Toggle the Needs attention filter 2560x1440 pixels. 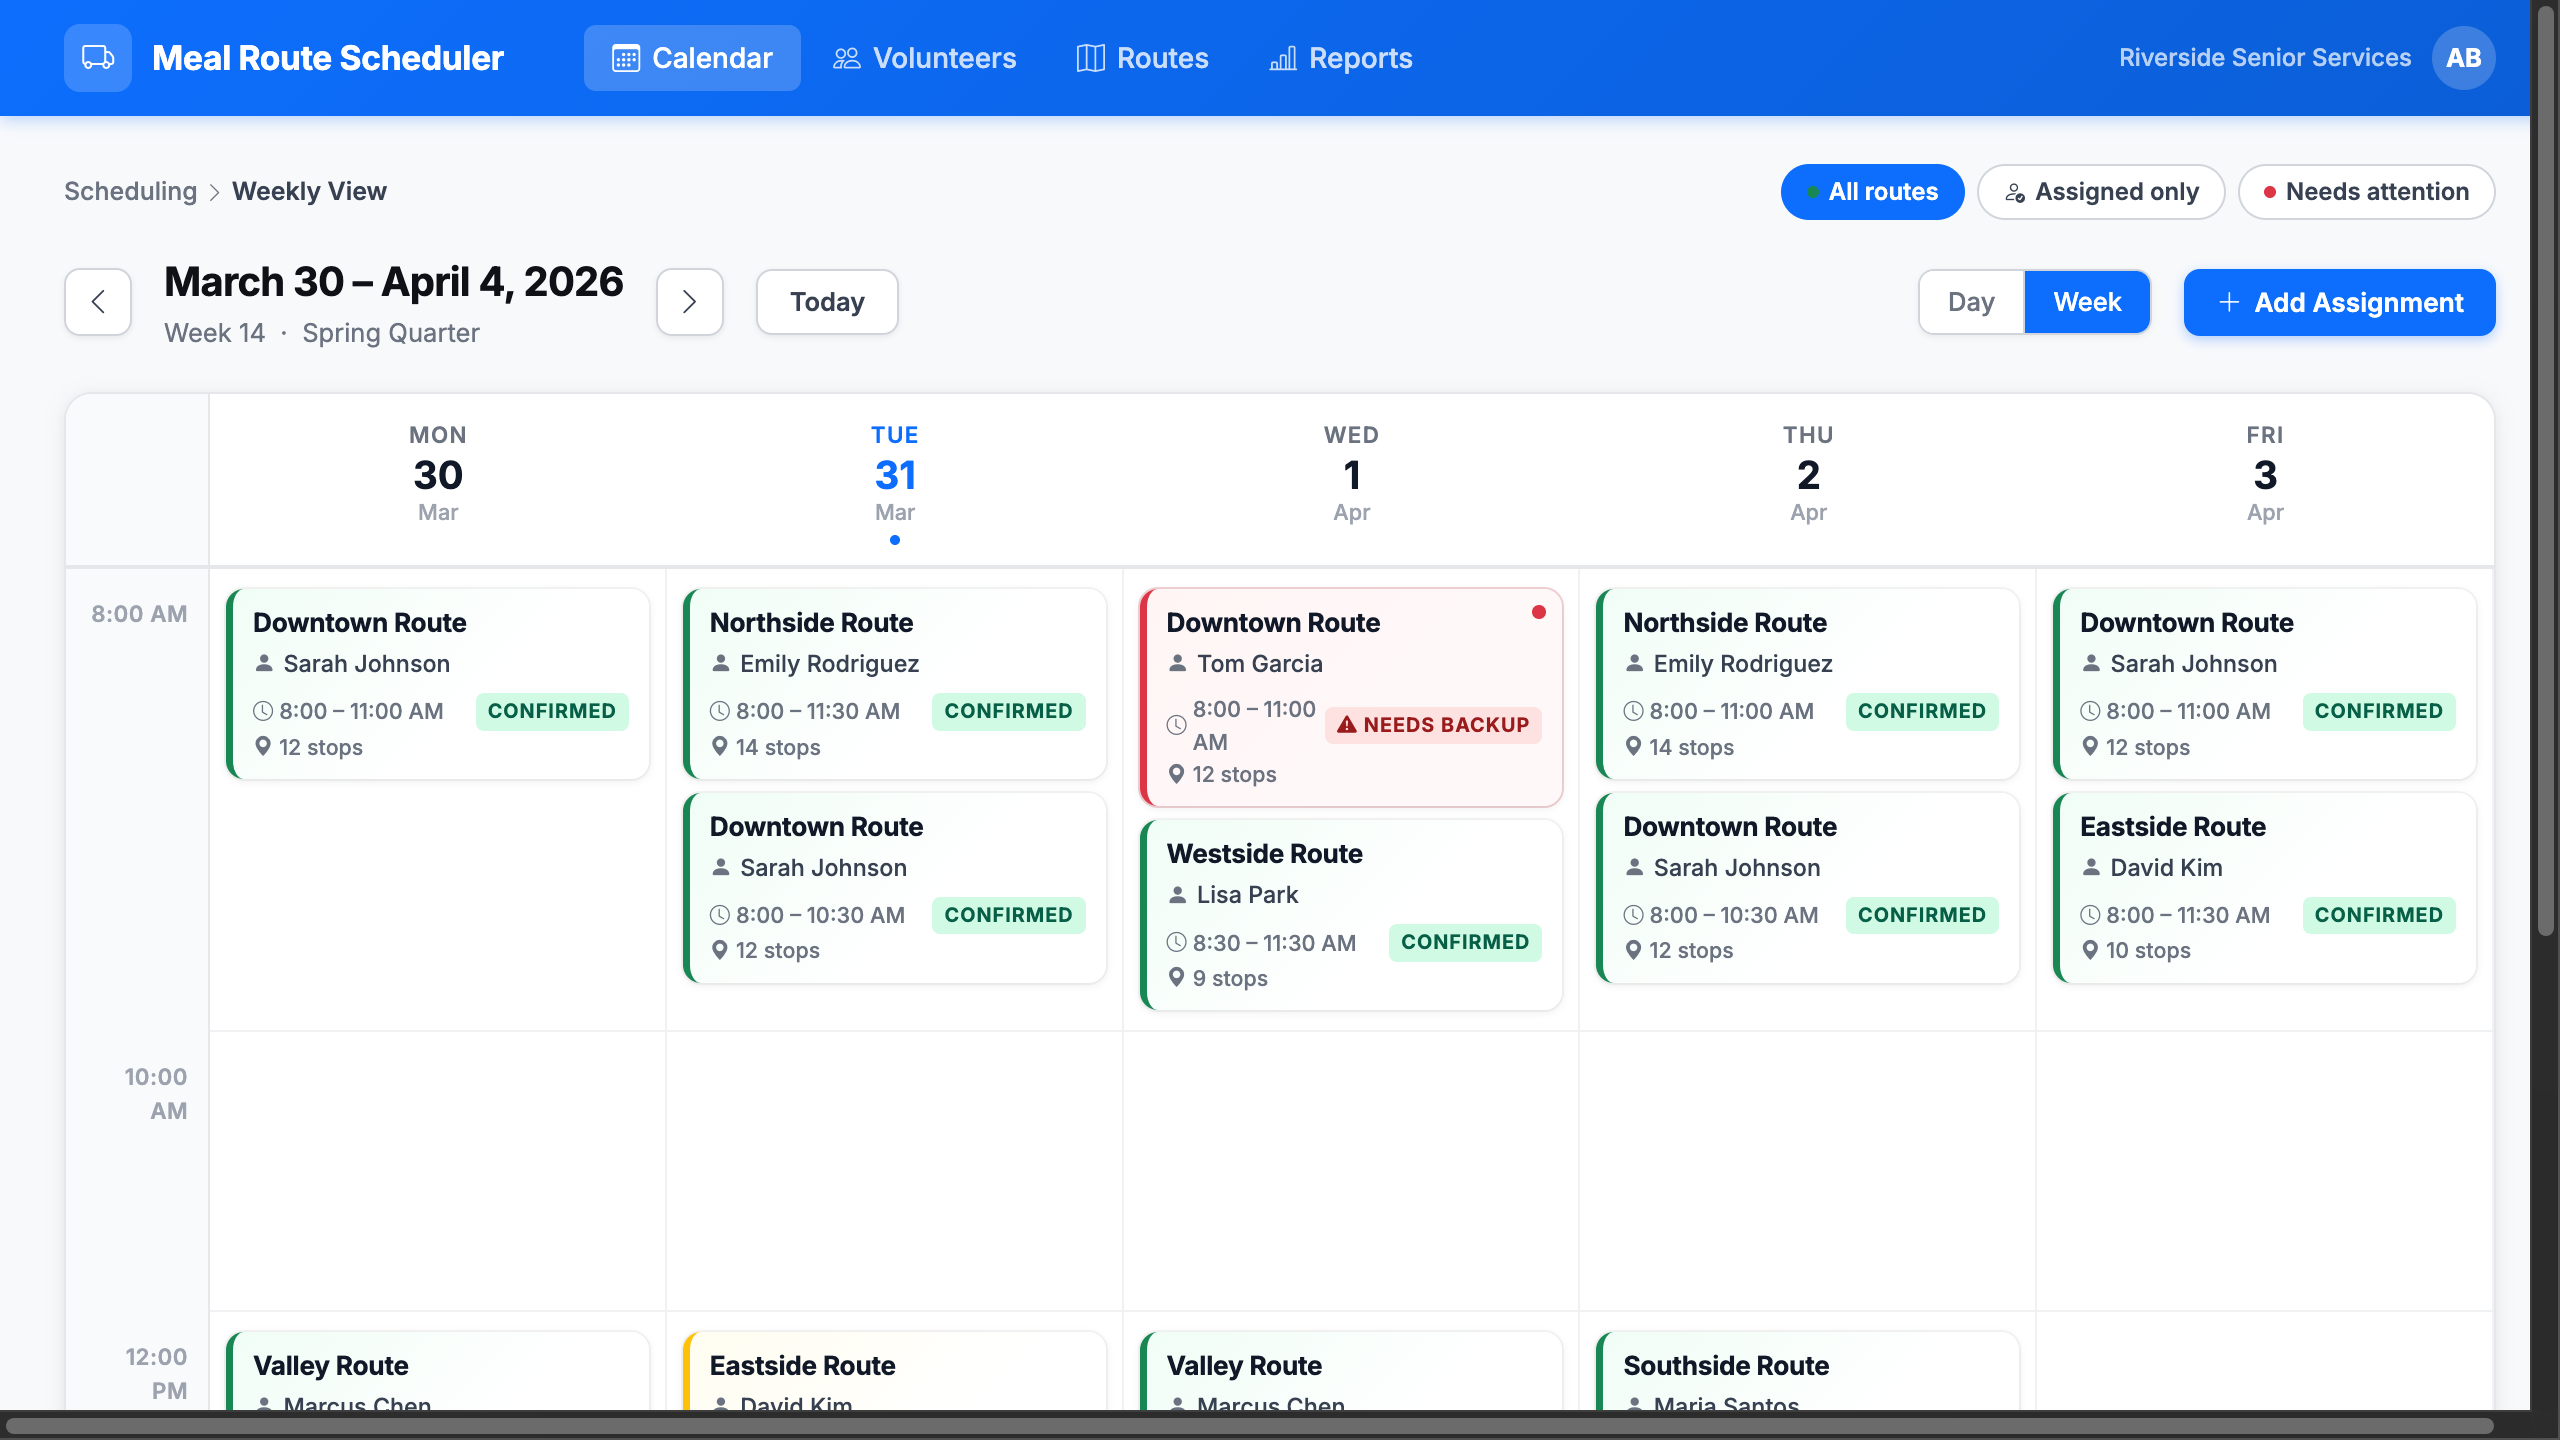point(2366,192)
